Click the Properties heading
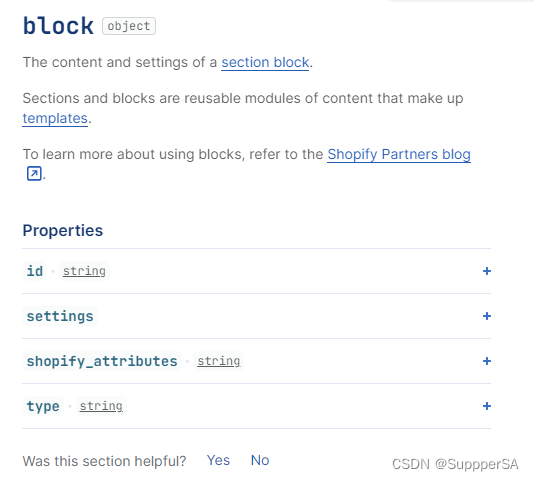534x481 pixels. tap(63, 231)
